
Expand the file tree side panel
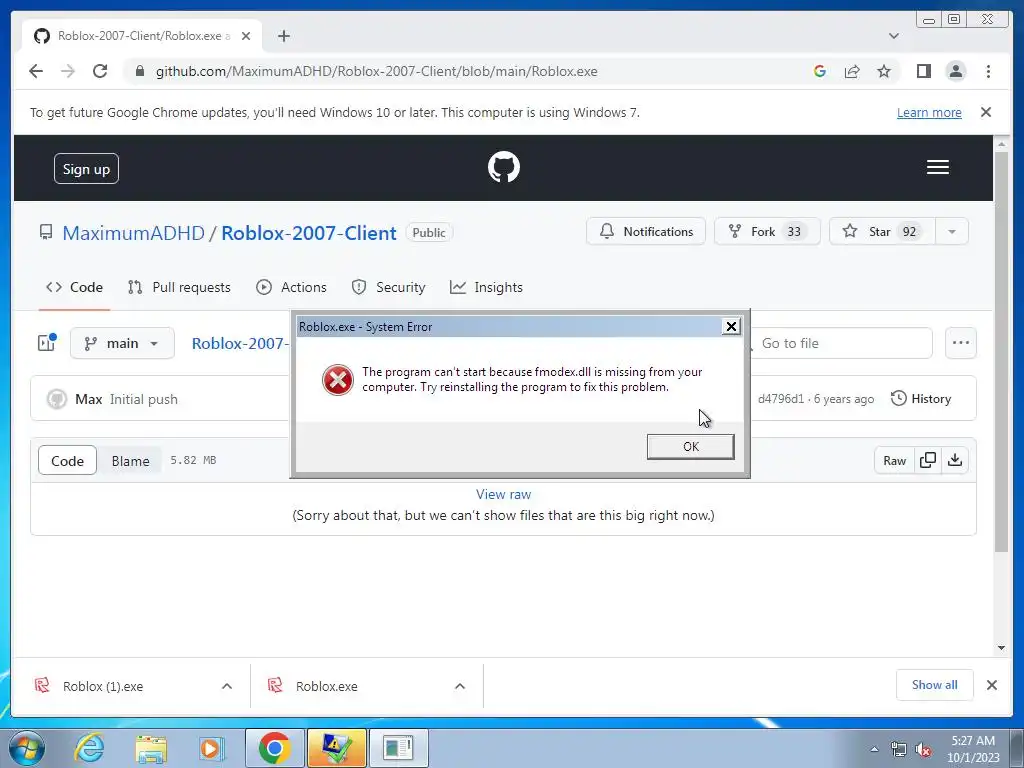46,343
